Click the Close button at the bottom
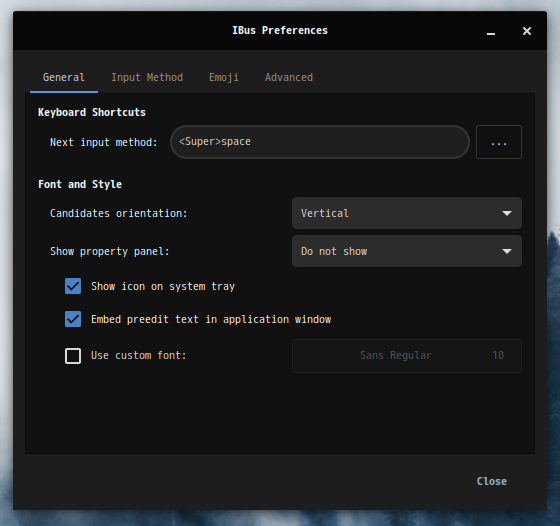This screenshot has width=560, height=526. (491, 481)
